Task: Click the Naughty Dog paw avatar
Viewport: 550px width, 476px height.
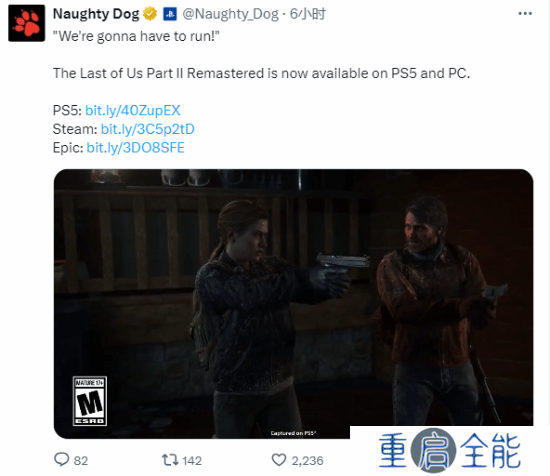Action: (27, 23)
